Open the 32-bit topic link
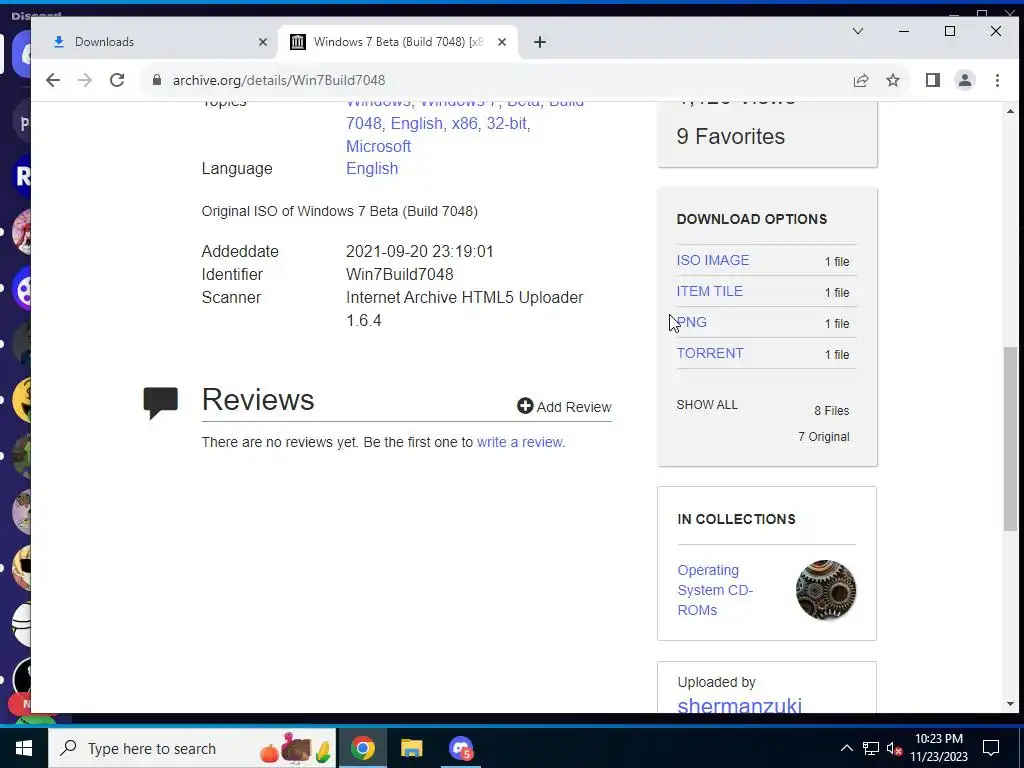The height and width of the screenshot is (768, 1024). tap(508, 123)
